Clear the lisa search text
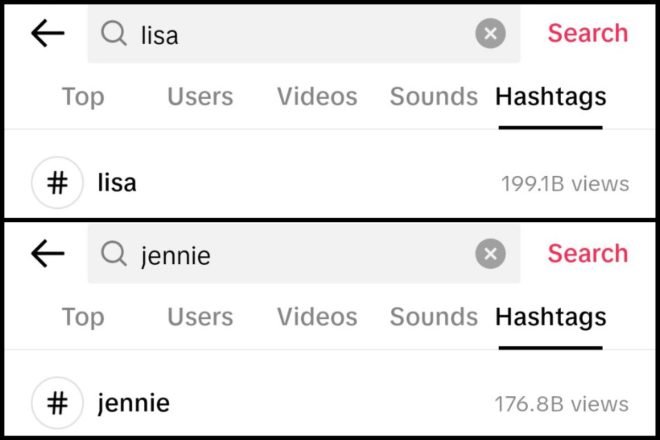Image resolution: width=660 pixels, height=440 pixels. 490,33
